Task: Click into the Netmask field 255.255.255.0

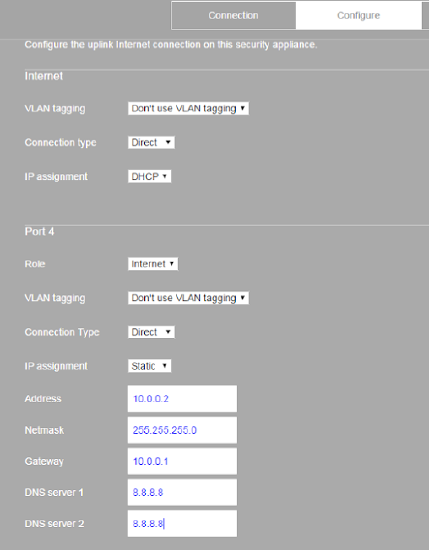Action: pos(182,430)
